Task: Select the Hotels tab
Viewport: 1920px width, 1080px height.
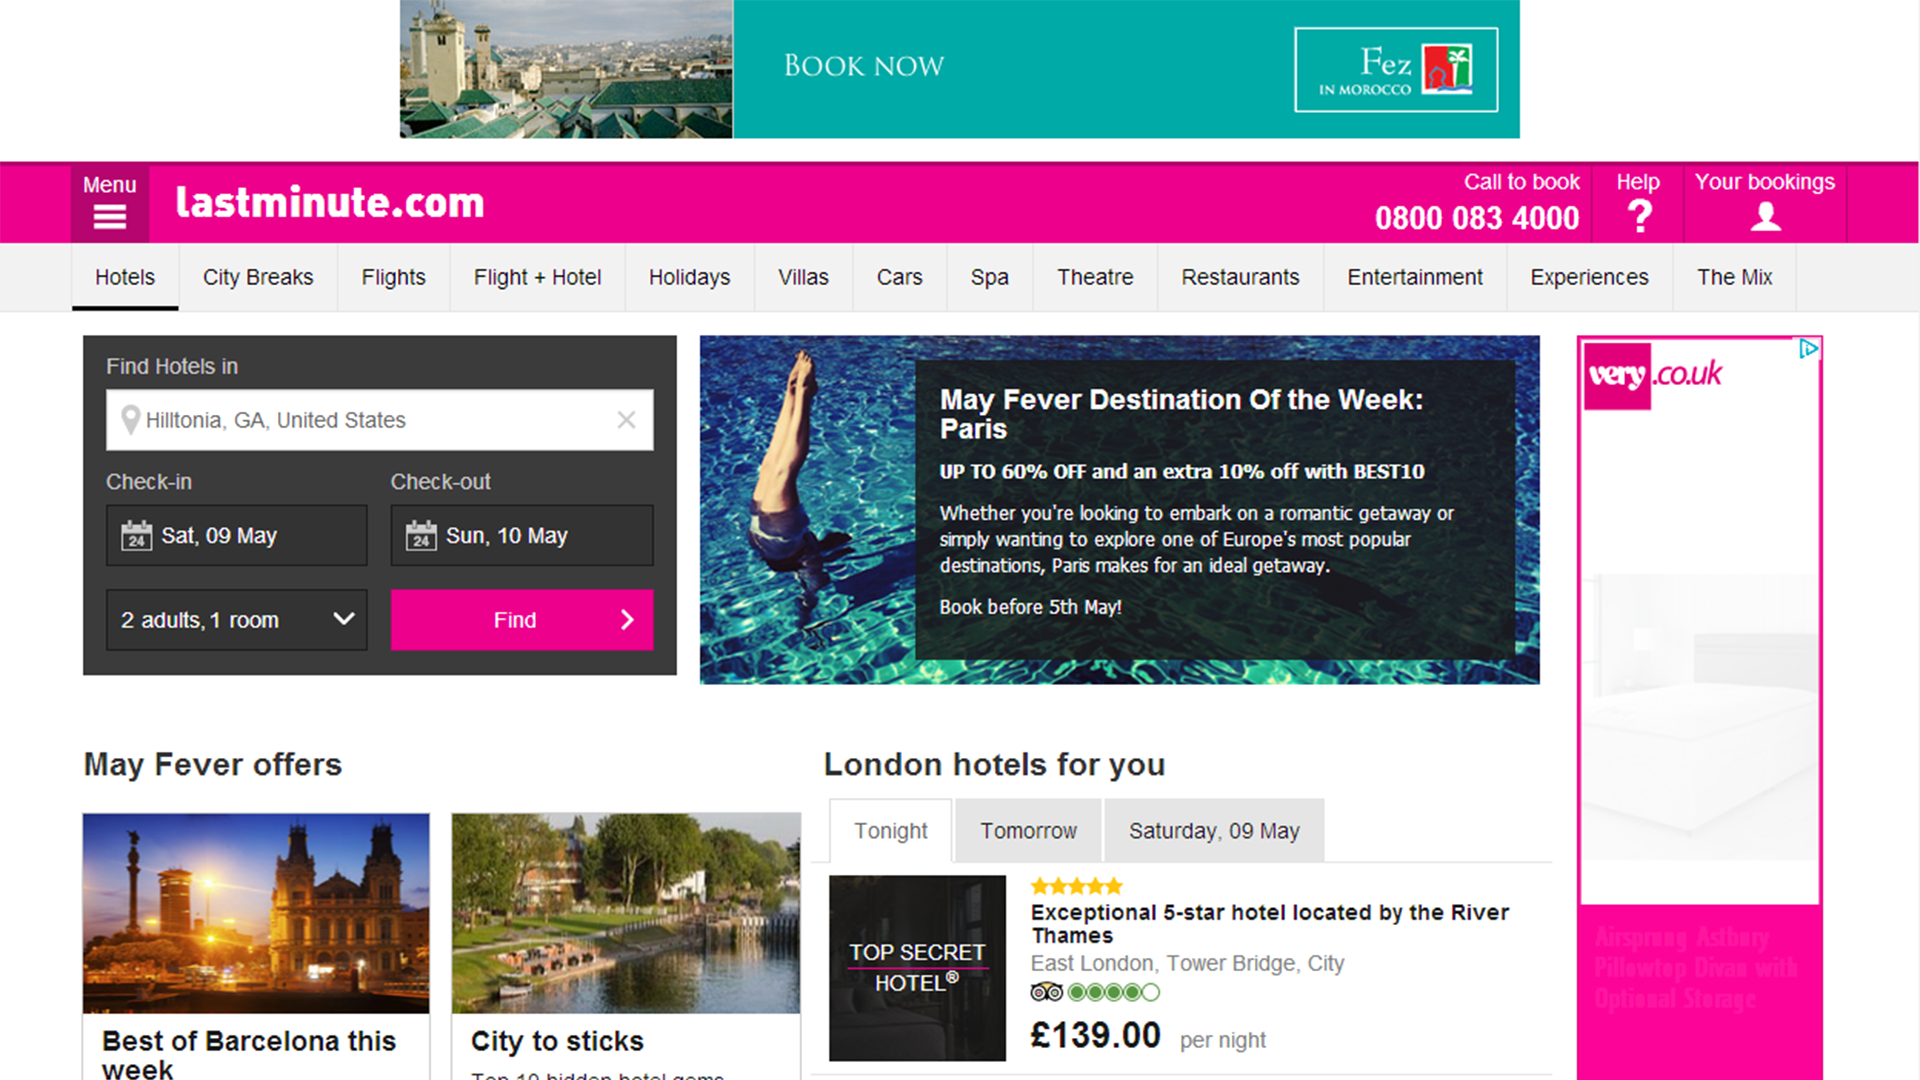Action: click(x=125, y=278)
